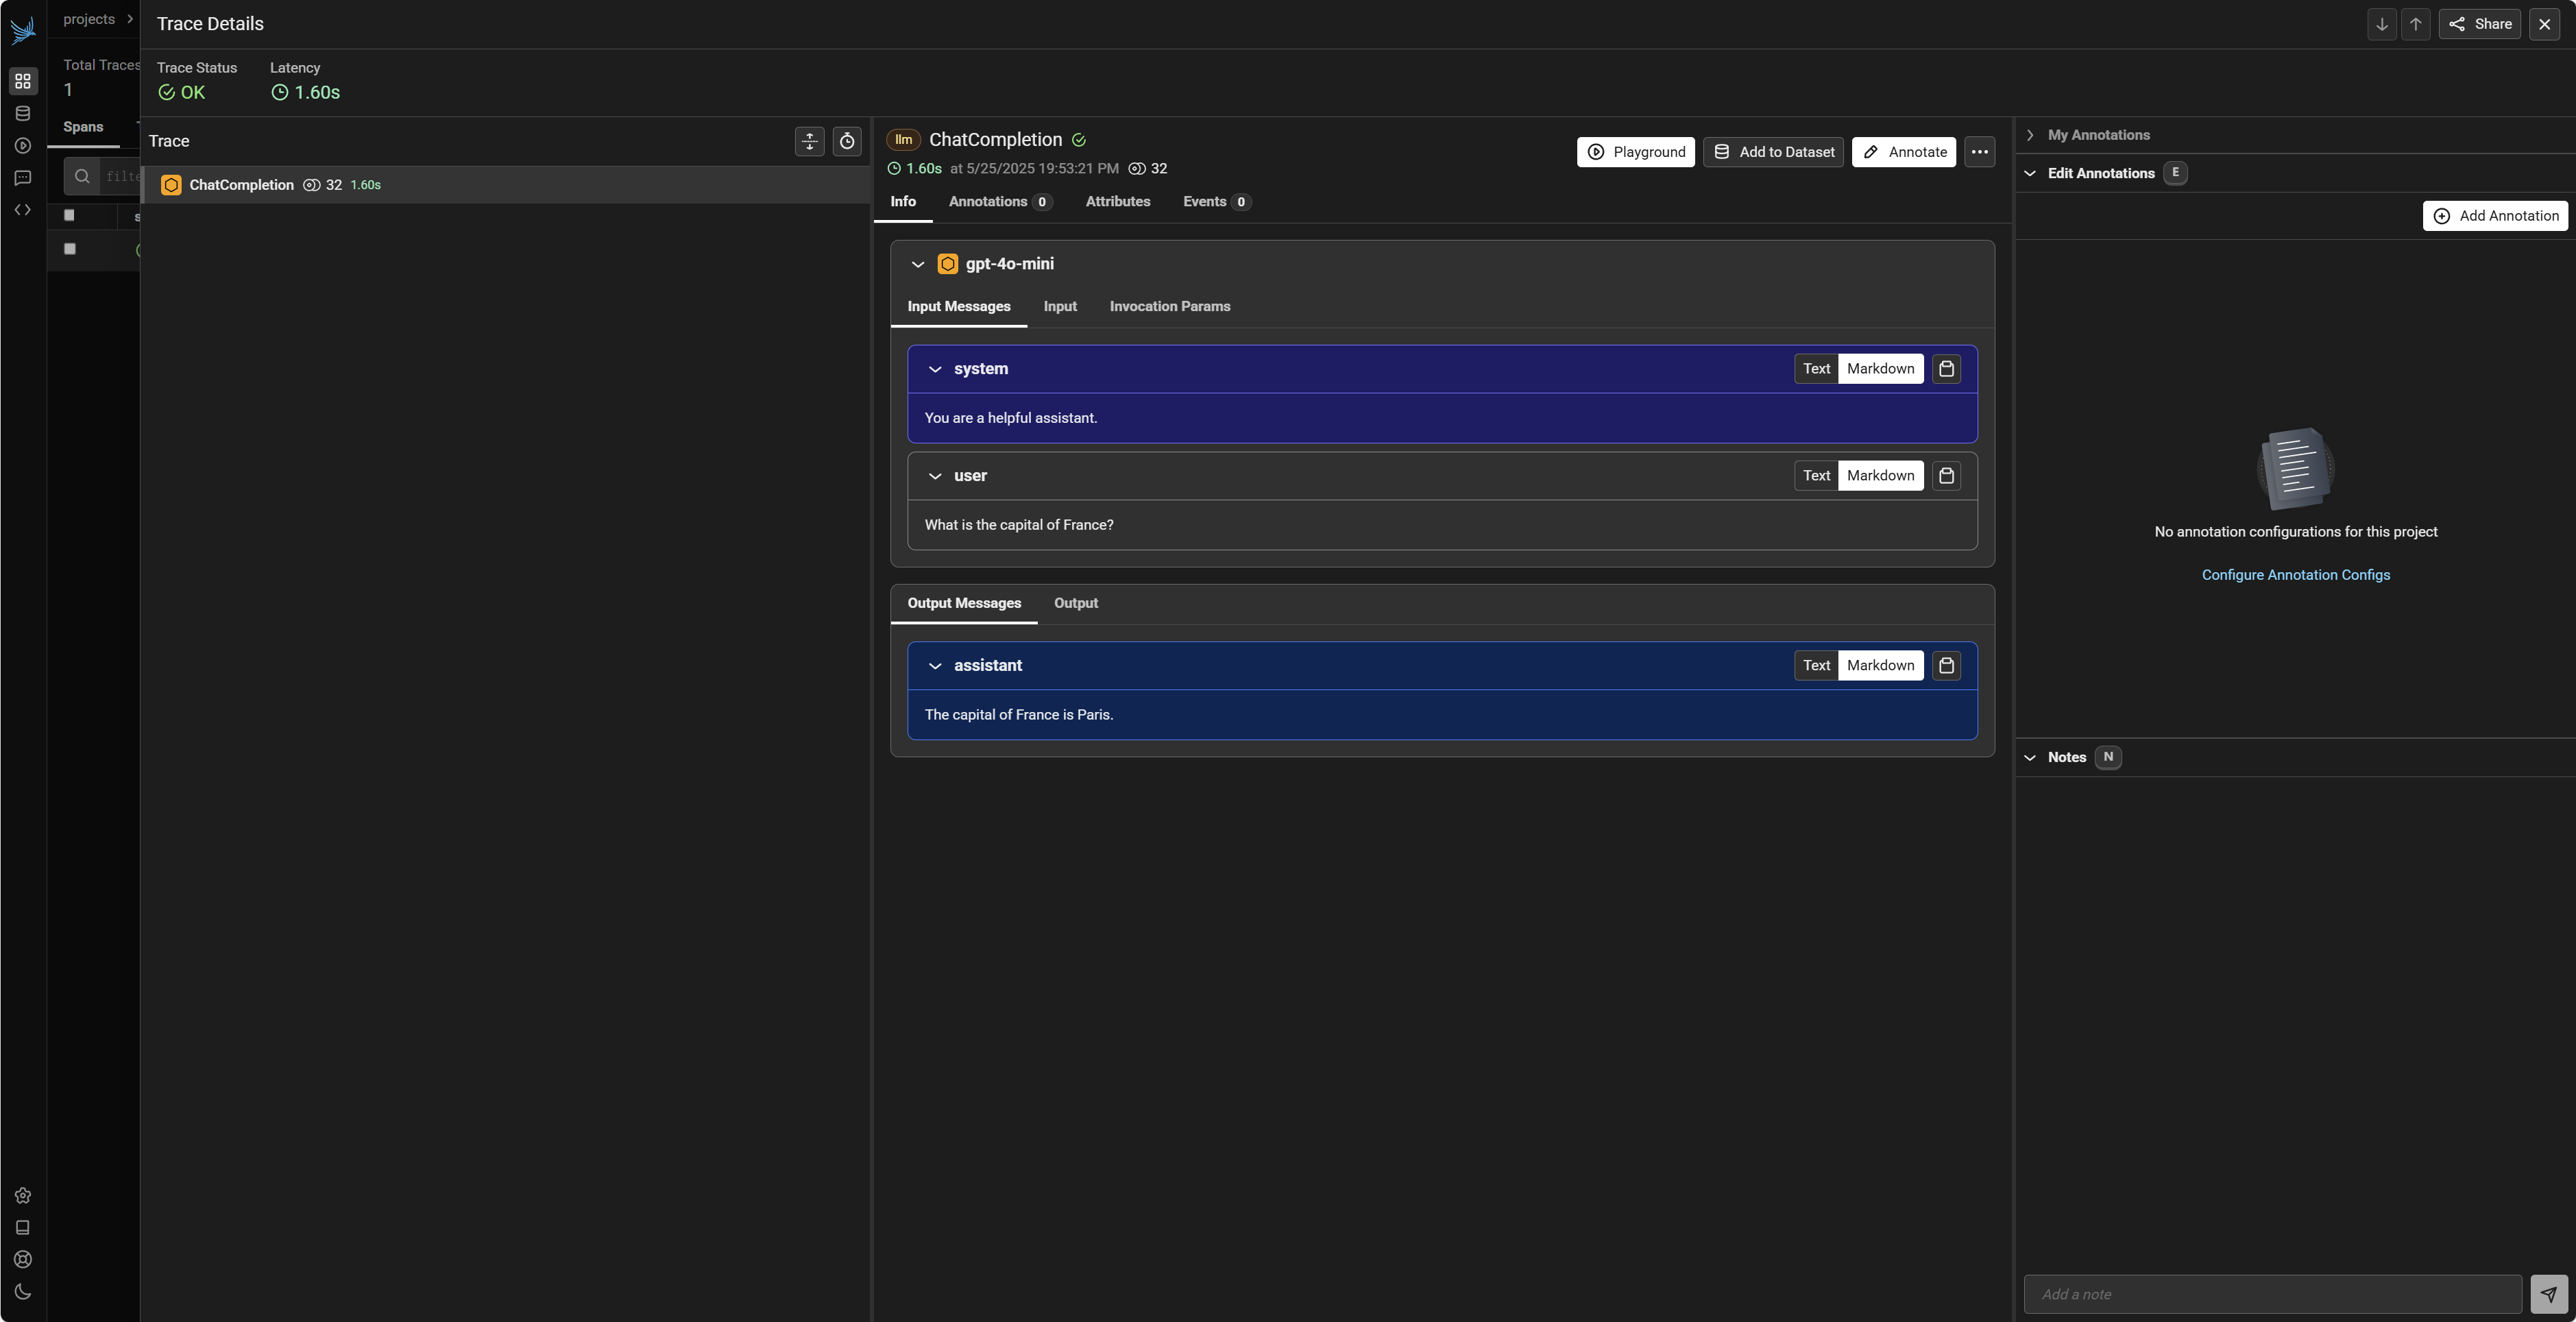The width and height of the screenshot is (2576, 1322).
Task: Open the Invocation Params tab
Action: 1169,307
